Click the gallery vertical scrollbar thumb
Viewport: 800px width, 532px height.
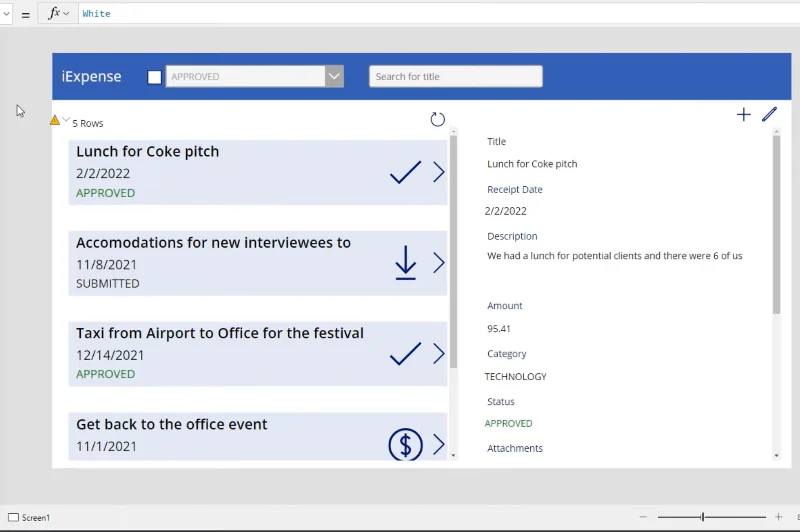coord(454,251)
